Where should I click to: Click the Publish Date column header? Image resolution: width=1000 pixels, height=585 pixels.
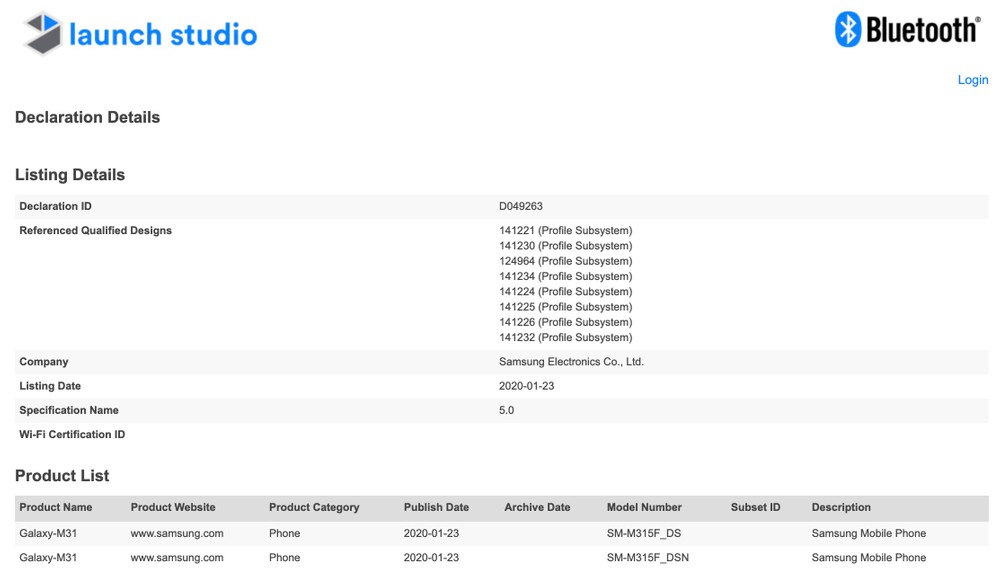pyautogui.click(x=436, y=507)
